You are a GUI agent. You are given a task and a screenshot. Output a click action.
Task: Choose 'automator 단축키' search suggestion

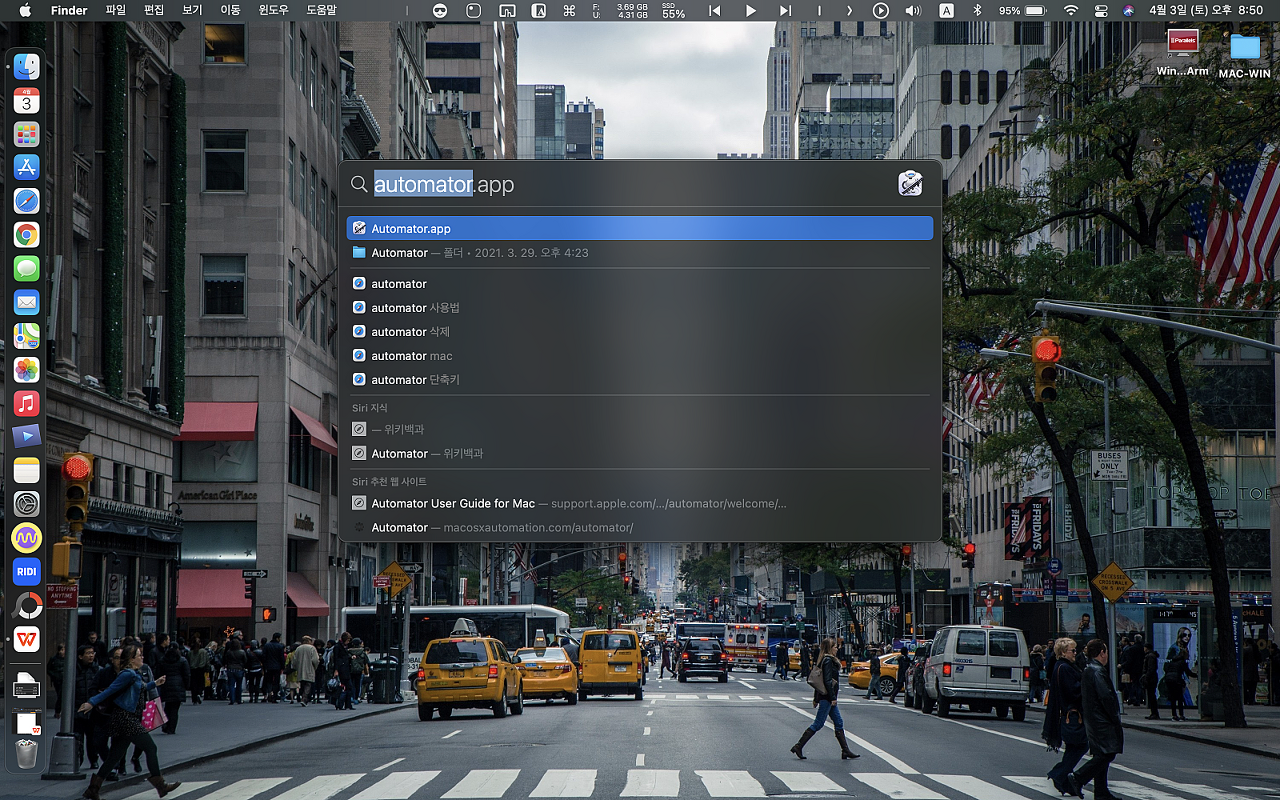click(640, 380)
